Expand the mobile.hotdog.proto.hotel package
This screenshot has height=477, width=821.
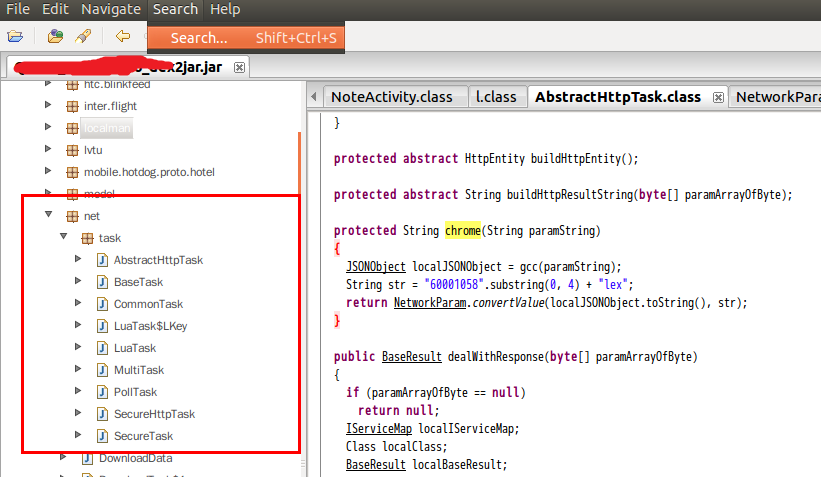(x=47, y=172)
